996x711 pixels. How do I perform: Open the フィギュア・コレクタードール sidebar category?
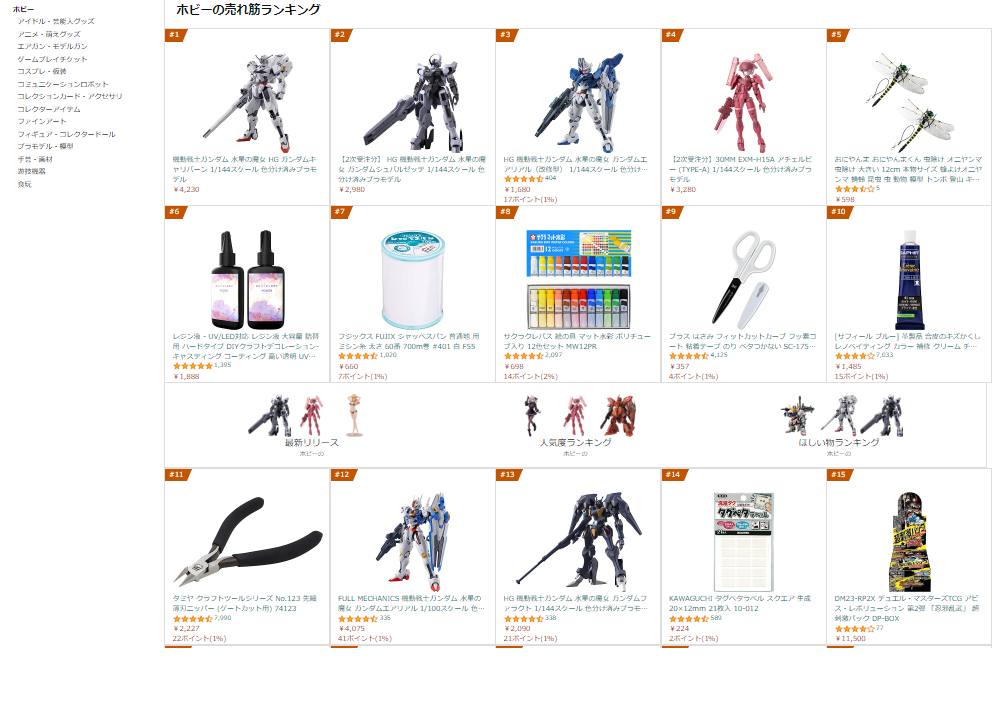[x=66, y=134]
